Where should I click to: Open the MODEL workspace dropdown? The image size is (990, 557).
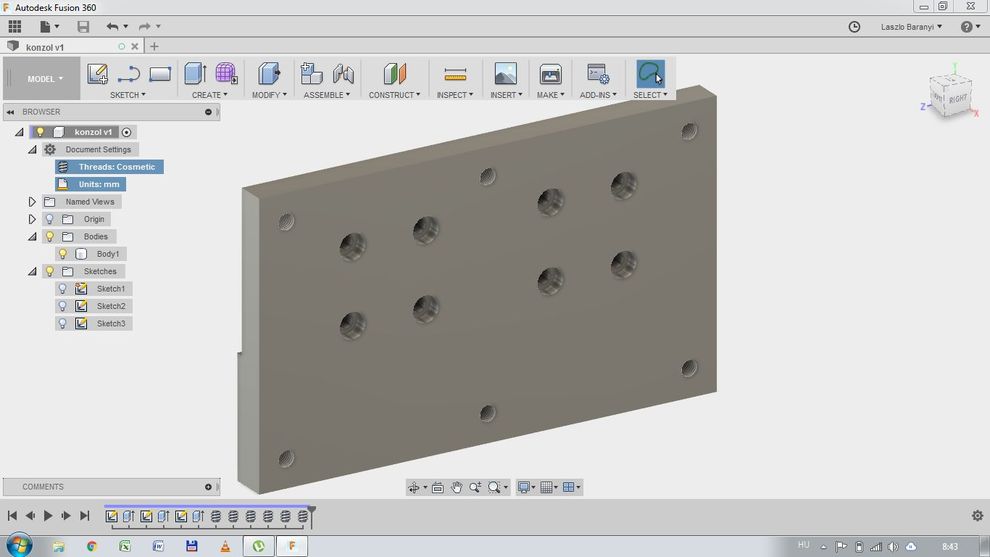[x=44, y=79]
